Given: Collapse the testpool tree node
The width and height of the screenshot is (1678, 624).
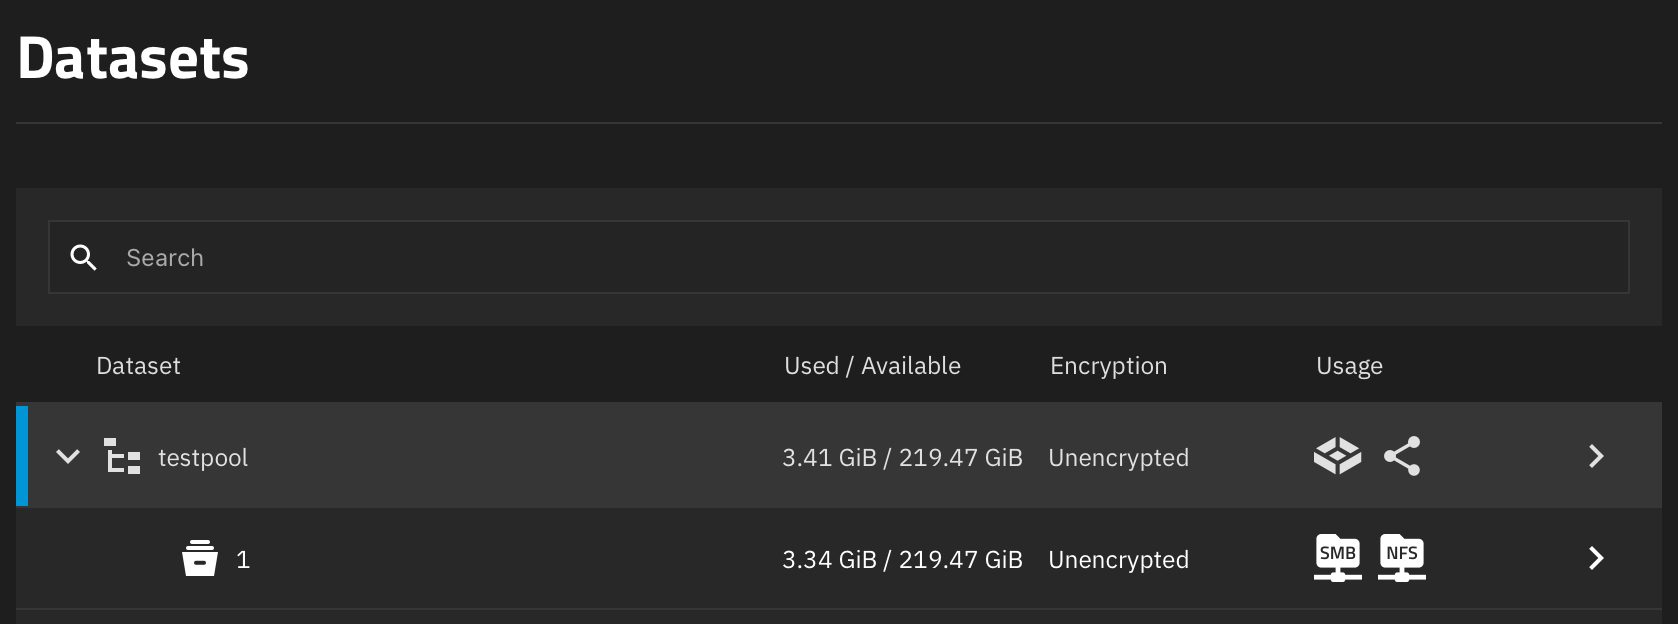Looking at the screenshot, I should tap(68, 457).
